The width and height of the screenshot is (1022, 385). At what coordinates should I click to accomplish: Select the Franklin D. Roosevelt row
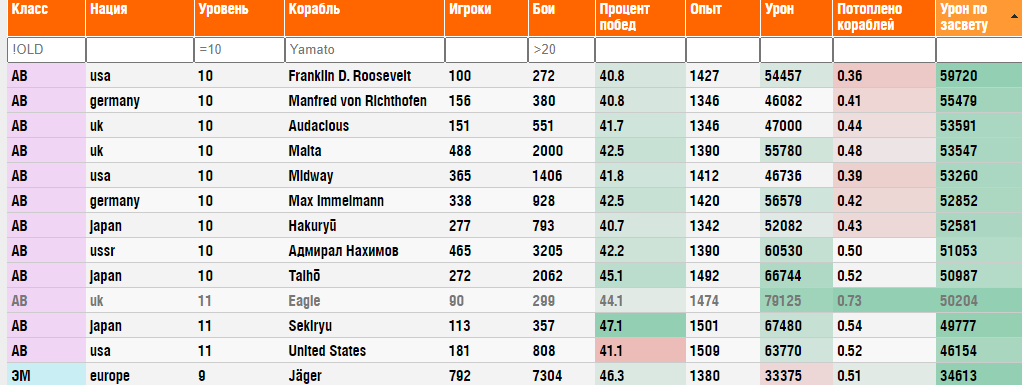tap(515, 76)
